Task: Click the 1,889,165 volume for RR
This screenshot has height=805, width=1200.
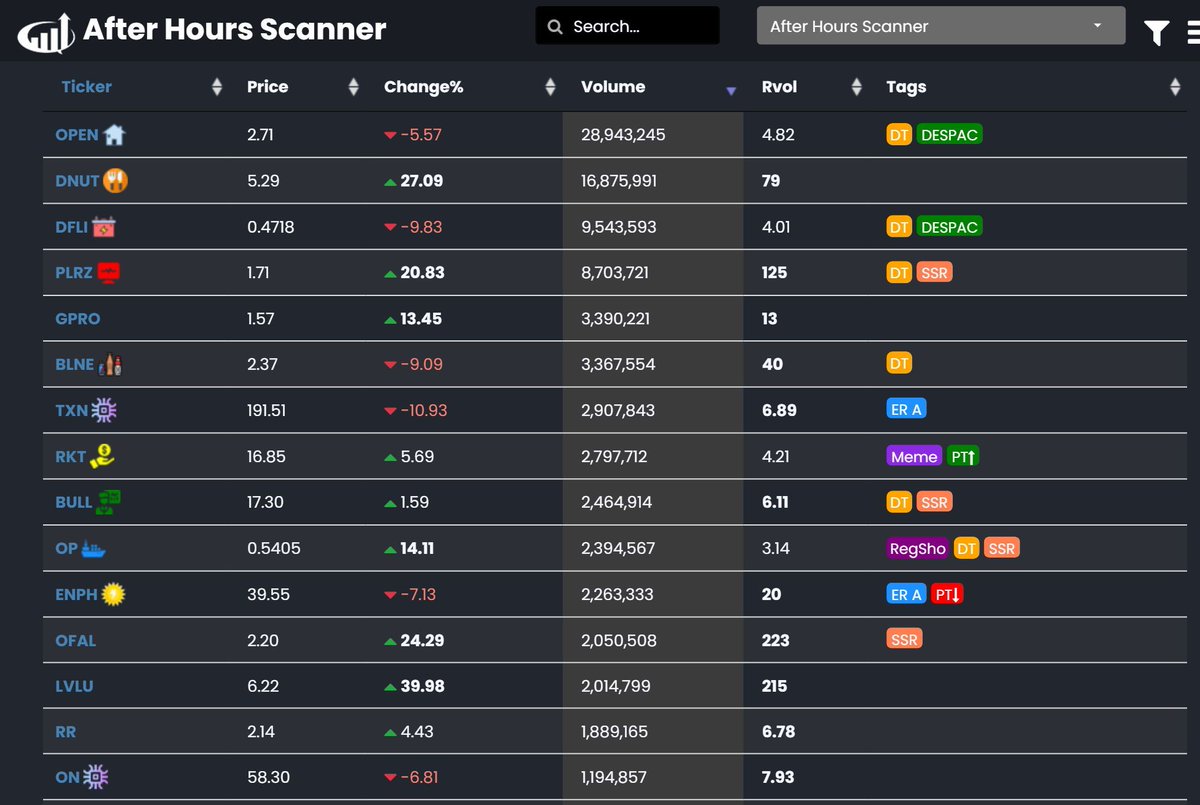Action: click(x=614, y=732)
